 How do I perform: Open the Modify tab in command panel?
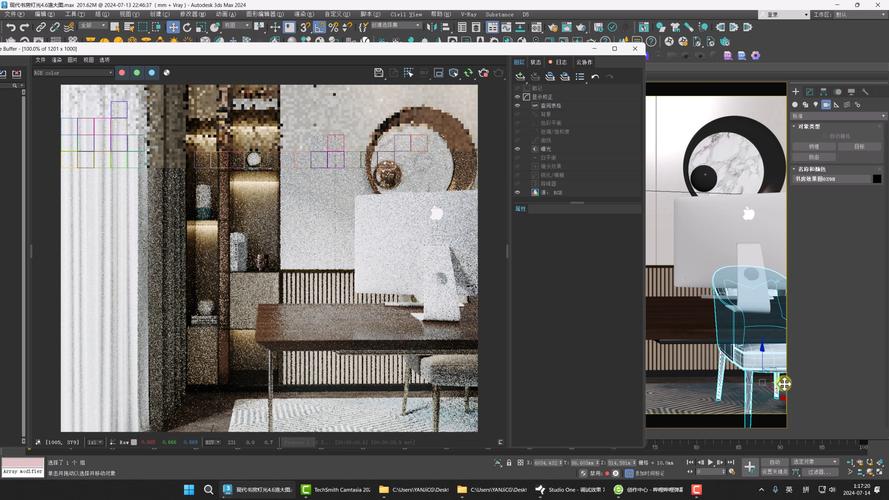[x=810, y=91]
